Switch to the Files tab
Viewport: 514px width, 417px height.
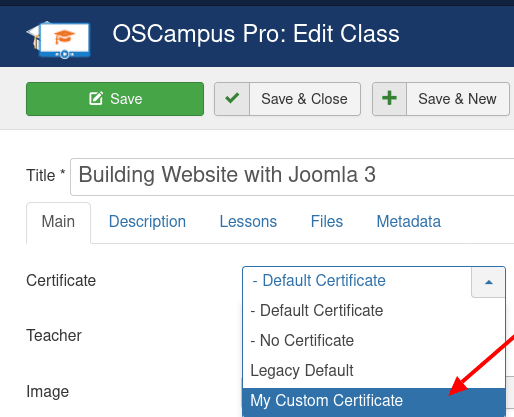pos(327,222)
